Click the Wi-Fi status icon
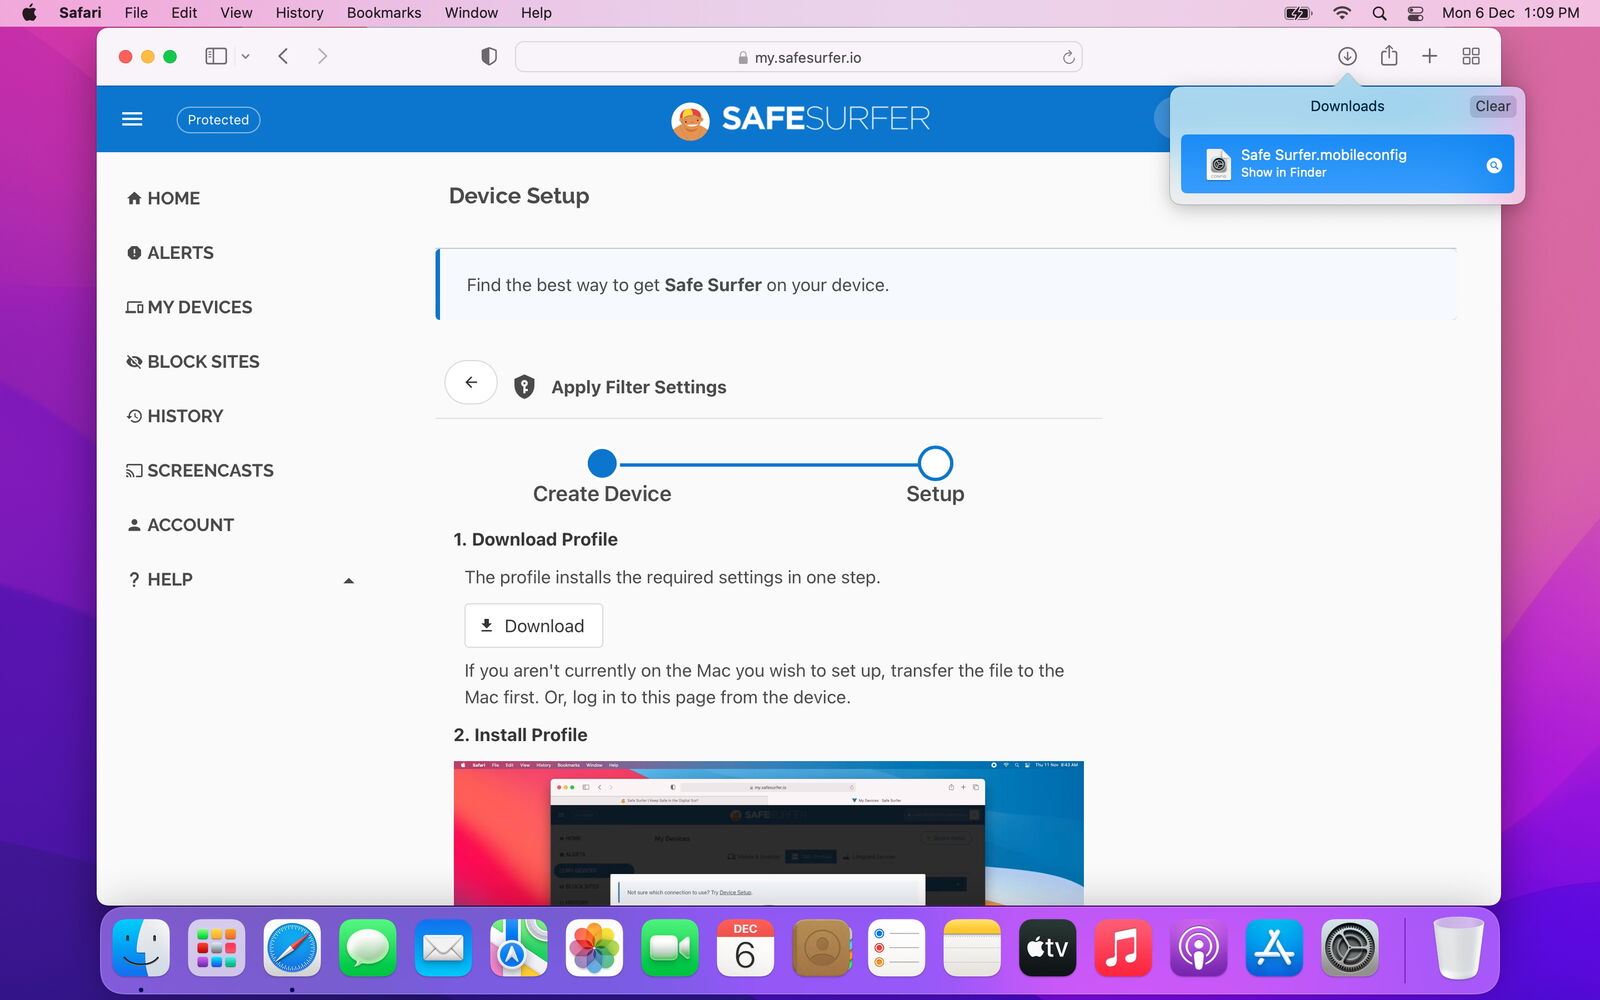The image size is (1600, 1000). point(1342,13)
